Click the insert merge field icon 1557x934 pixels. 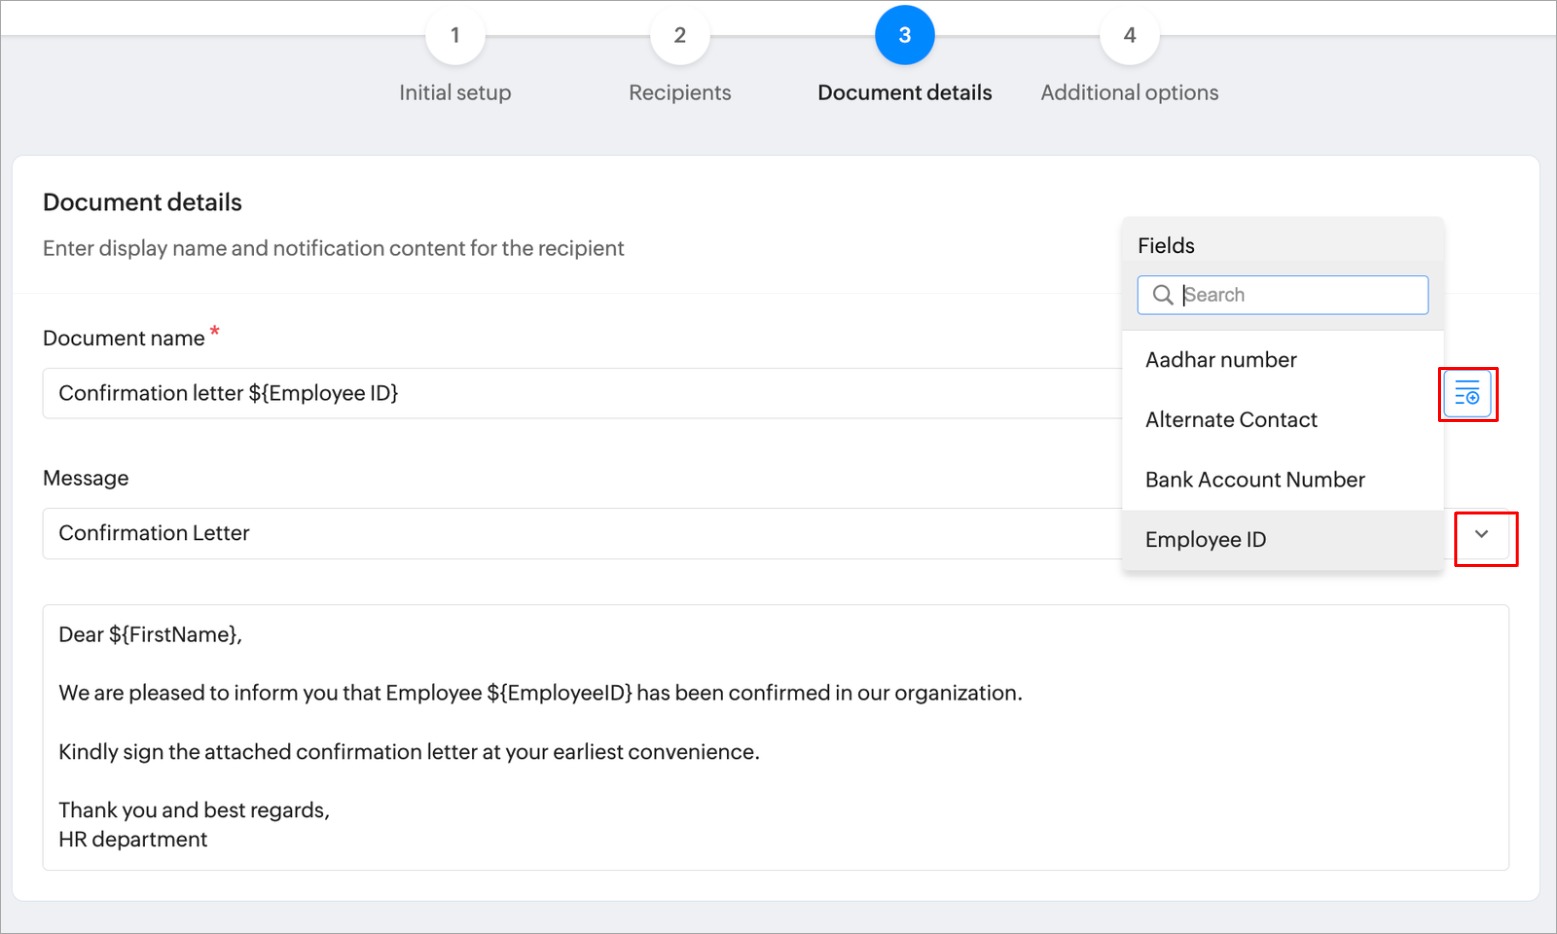point(1467,394)
